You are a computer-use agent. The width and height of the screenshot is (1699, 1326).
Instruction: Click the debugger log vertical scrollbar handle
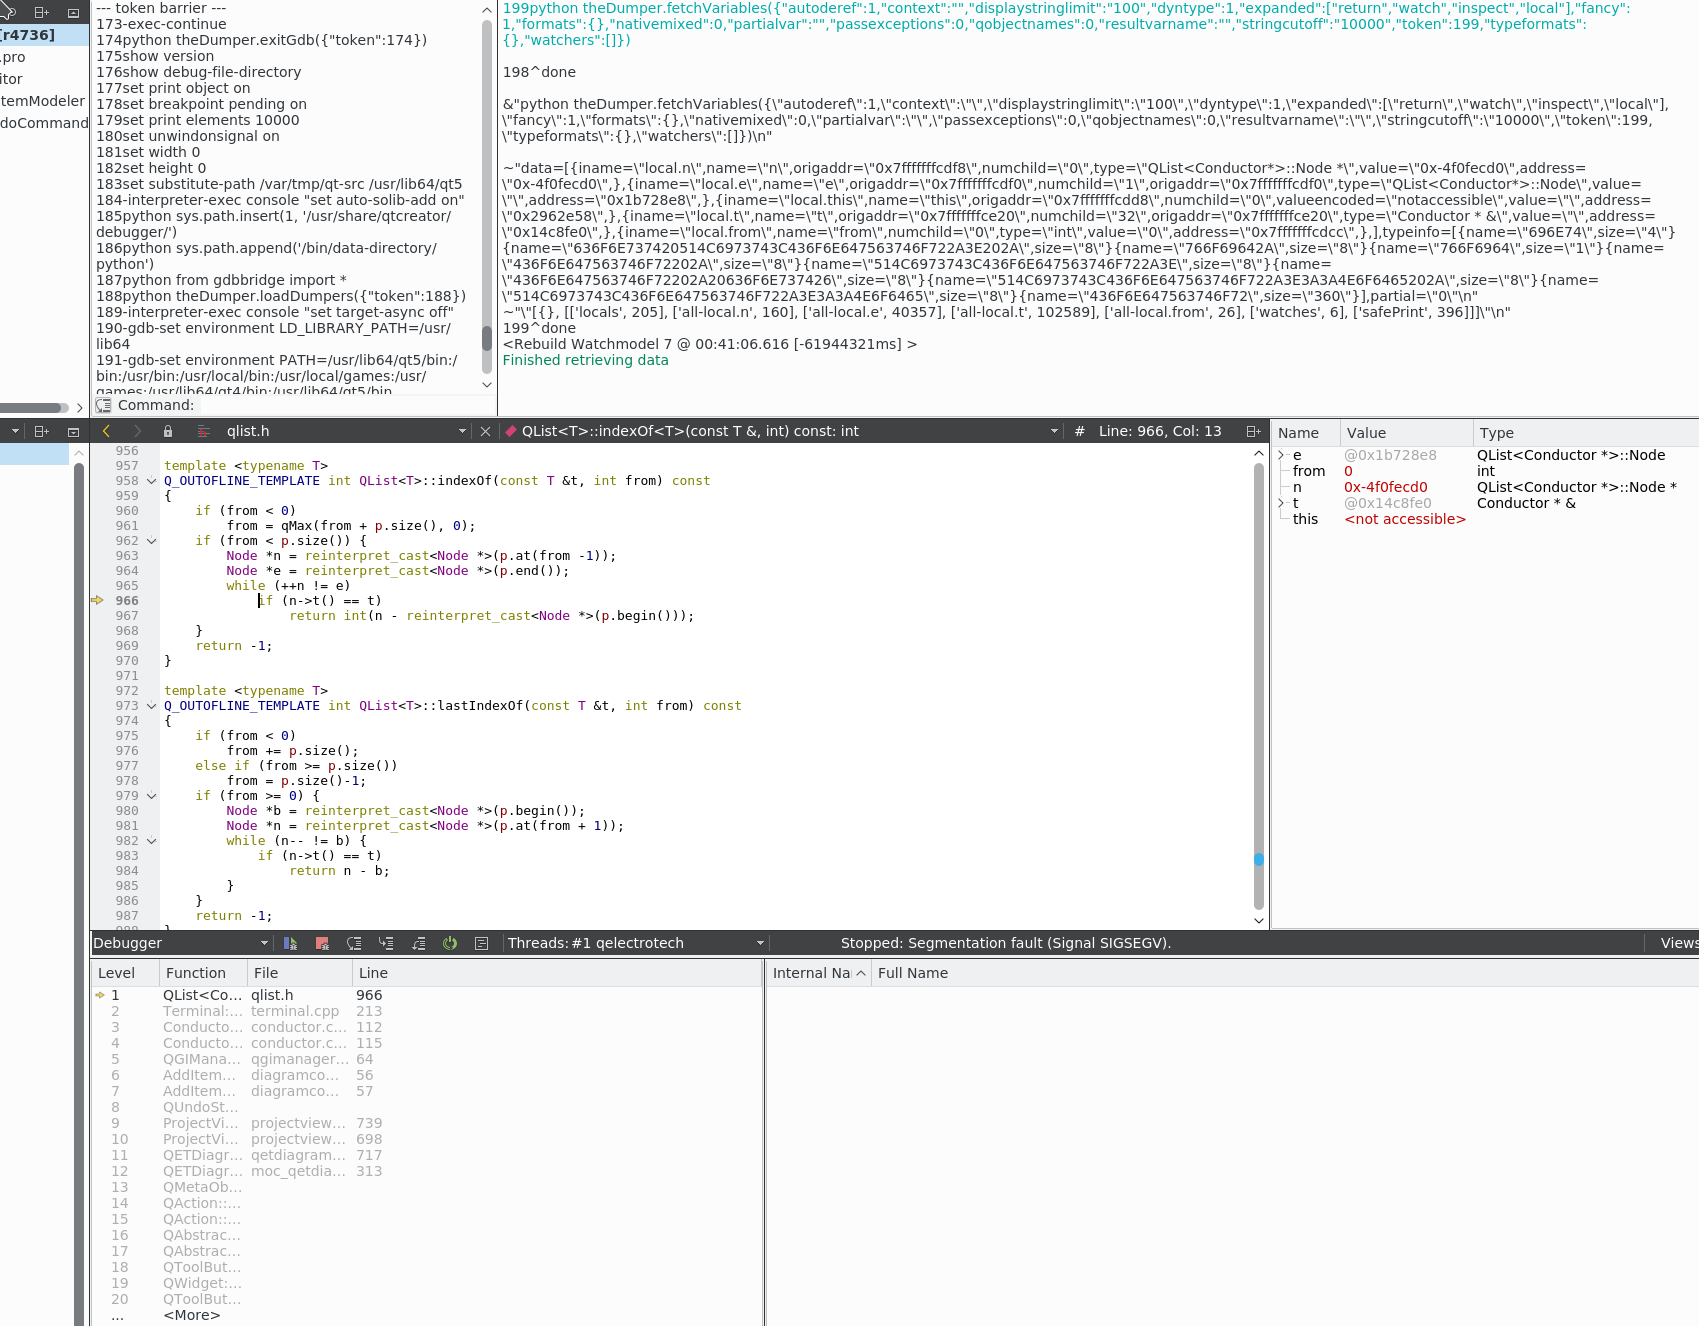487,338
